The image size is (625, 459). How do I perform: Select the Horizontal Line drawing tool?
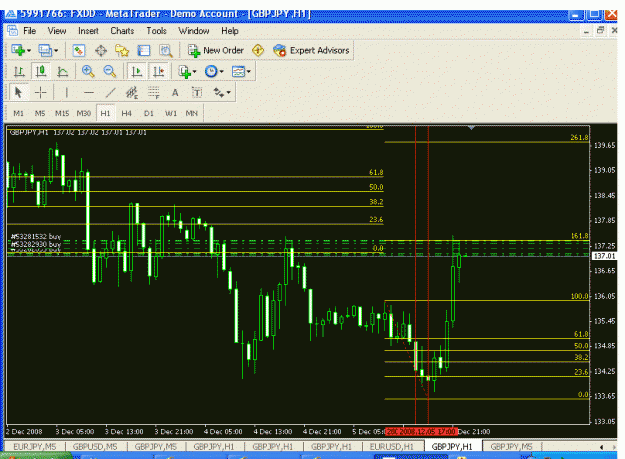tap(88, 93)
